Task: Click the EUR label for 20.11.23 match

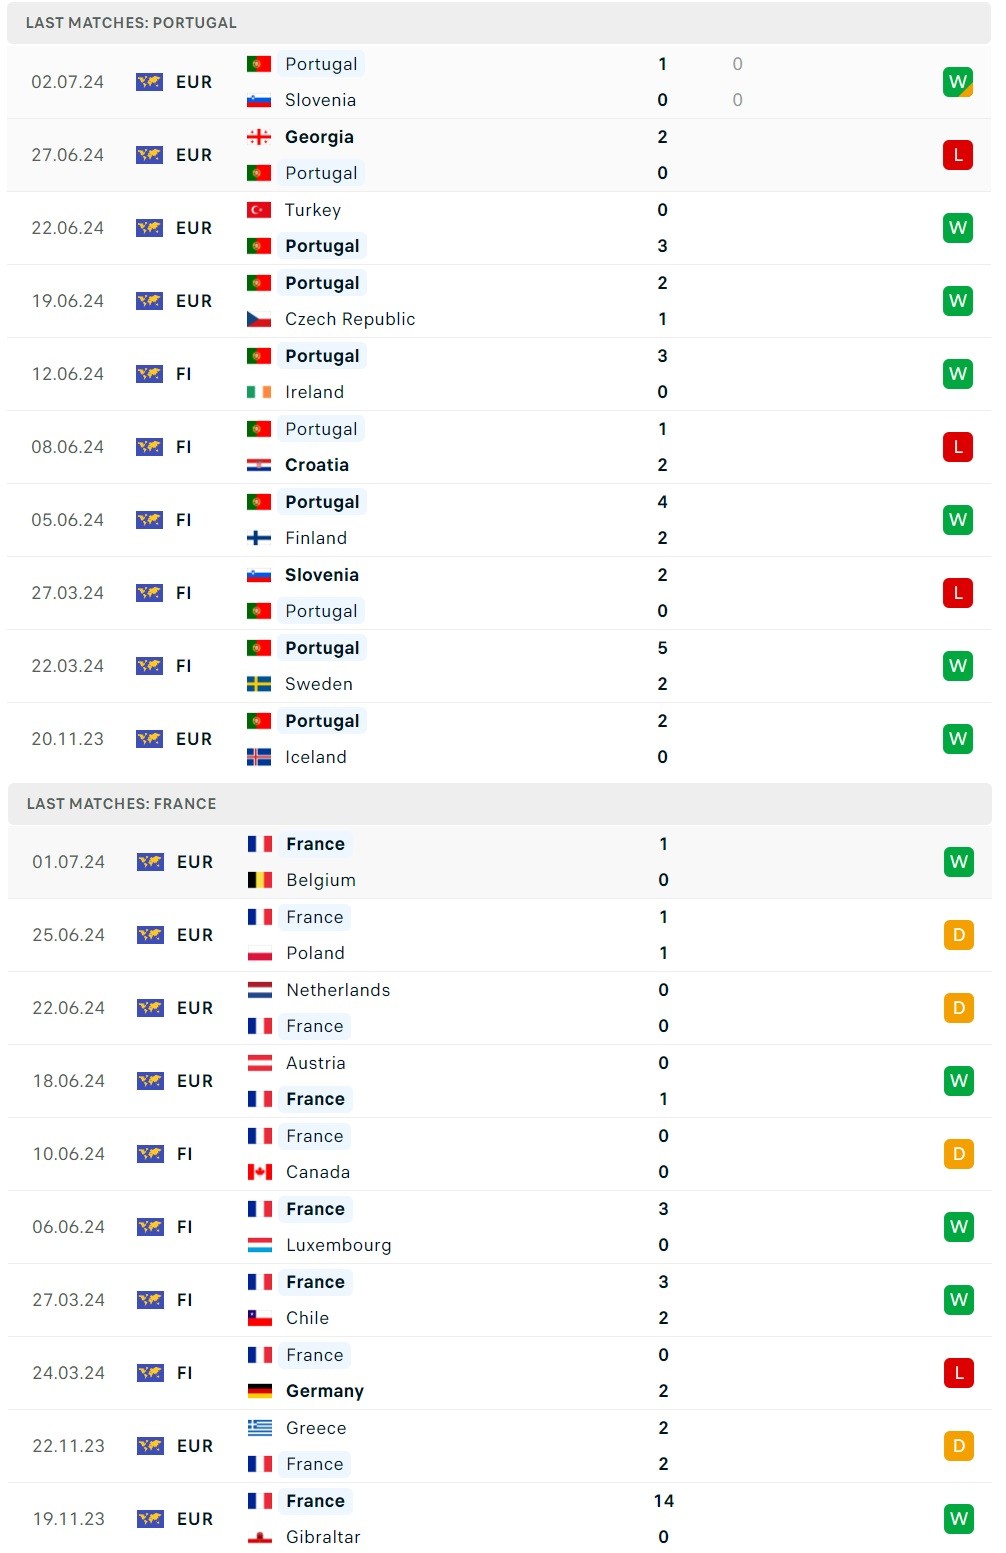Action: (x=194, y=739)
